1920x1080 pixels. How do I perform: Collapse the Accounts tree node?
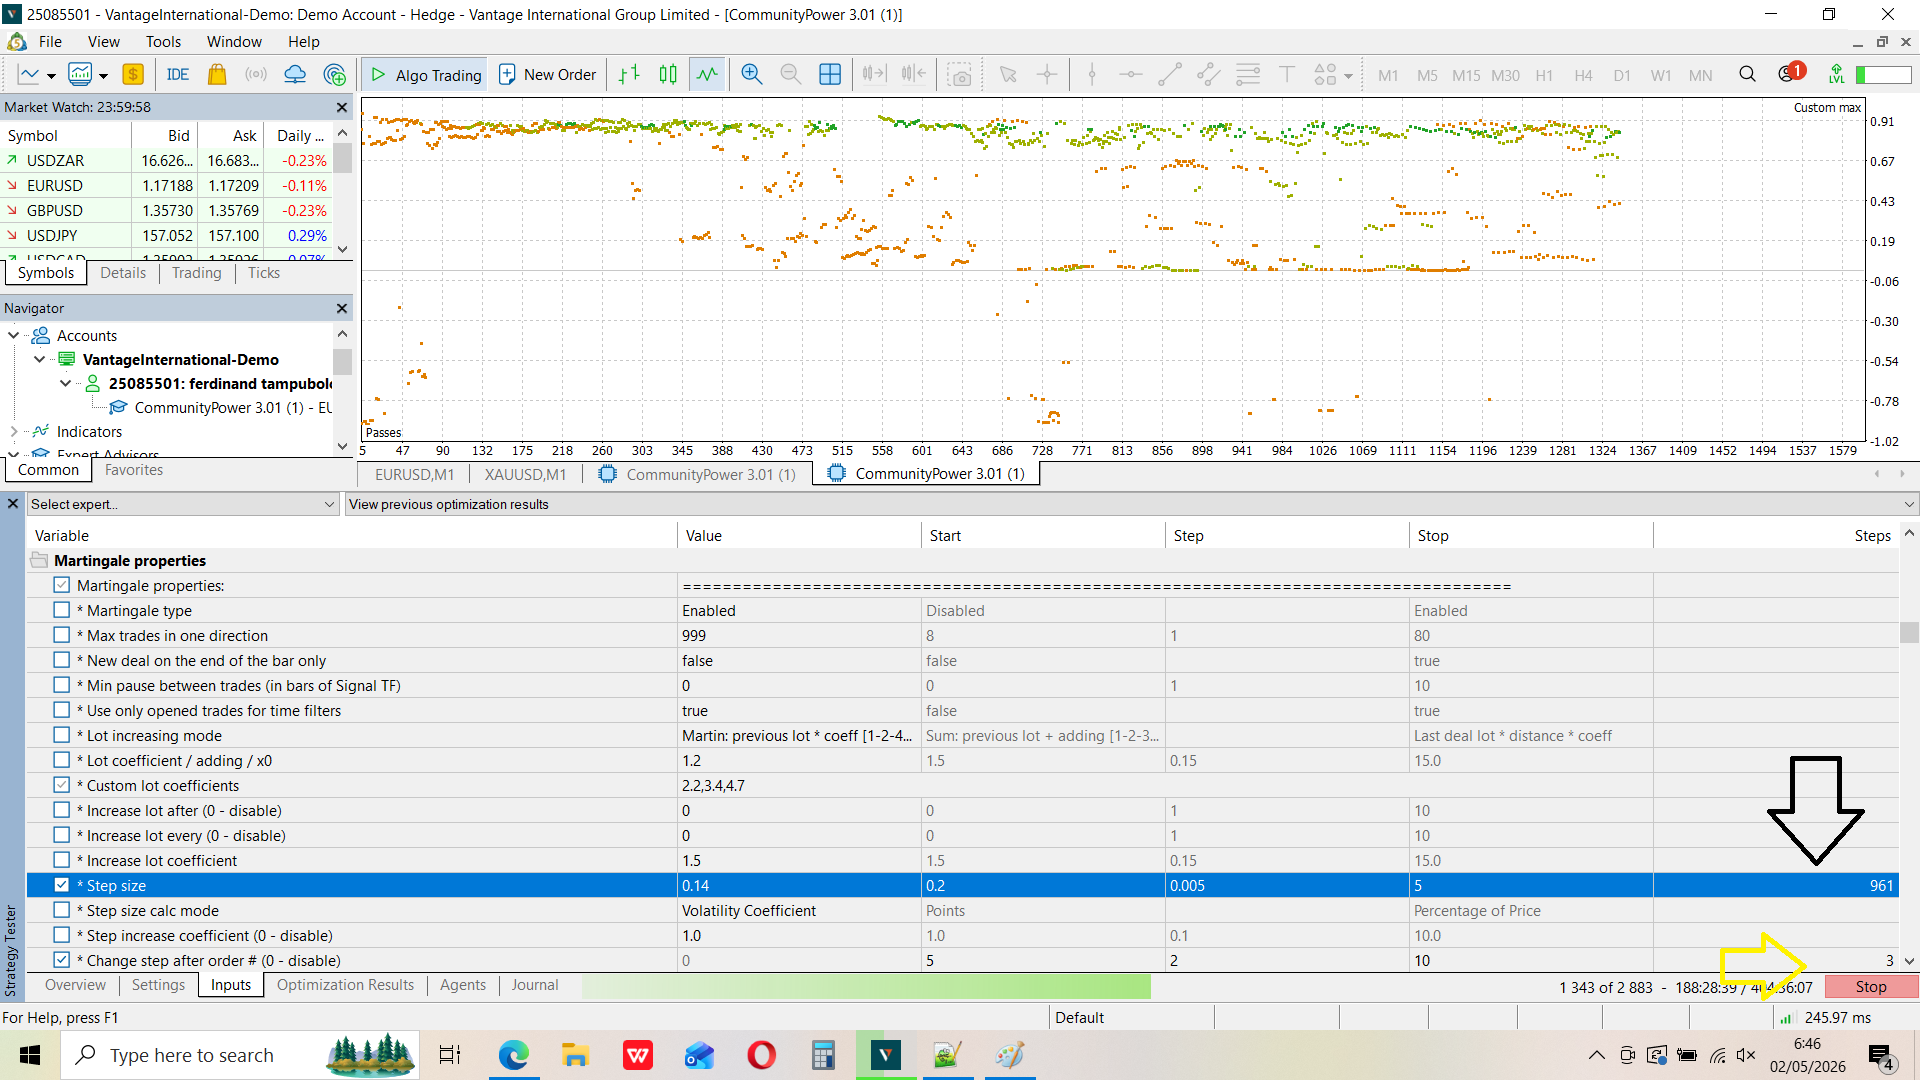13,336
